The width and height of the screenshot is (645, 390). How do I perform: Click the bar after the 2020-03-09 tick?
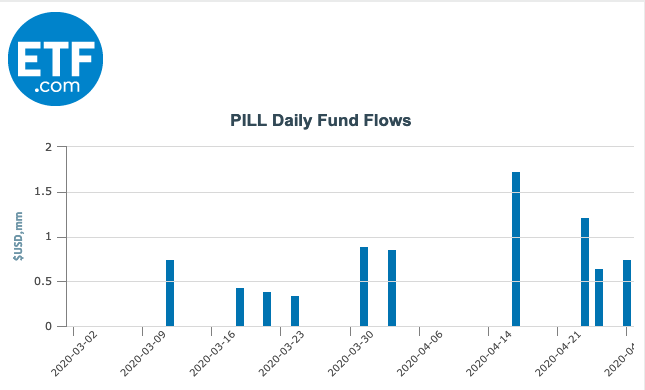pos(170,293)
